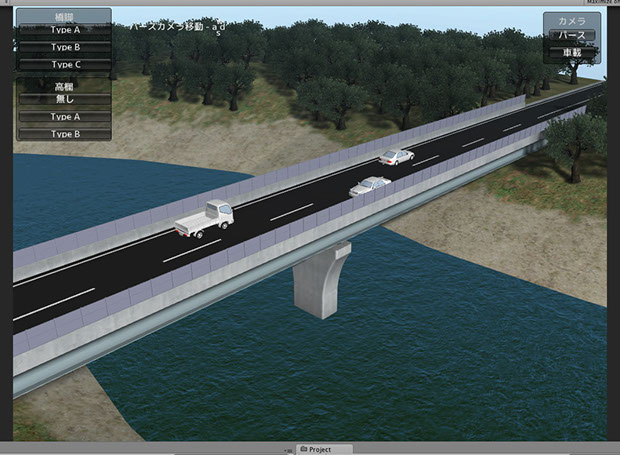Choose pier Type B under 橋脚

point(65,47)
